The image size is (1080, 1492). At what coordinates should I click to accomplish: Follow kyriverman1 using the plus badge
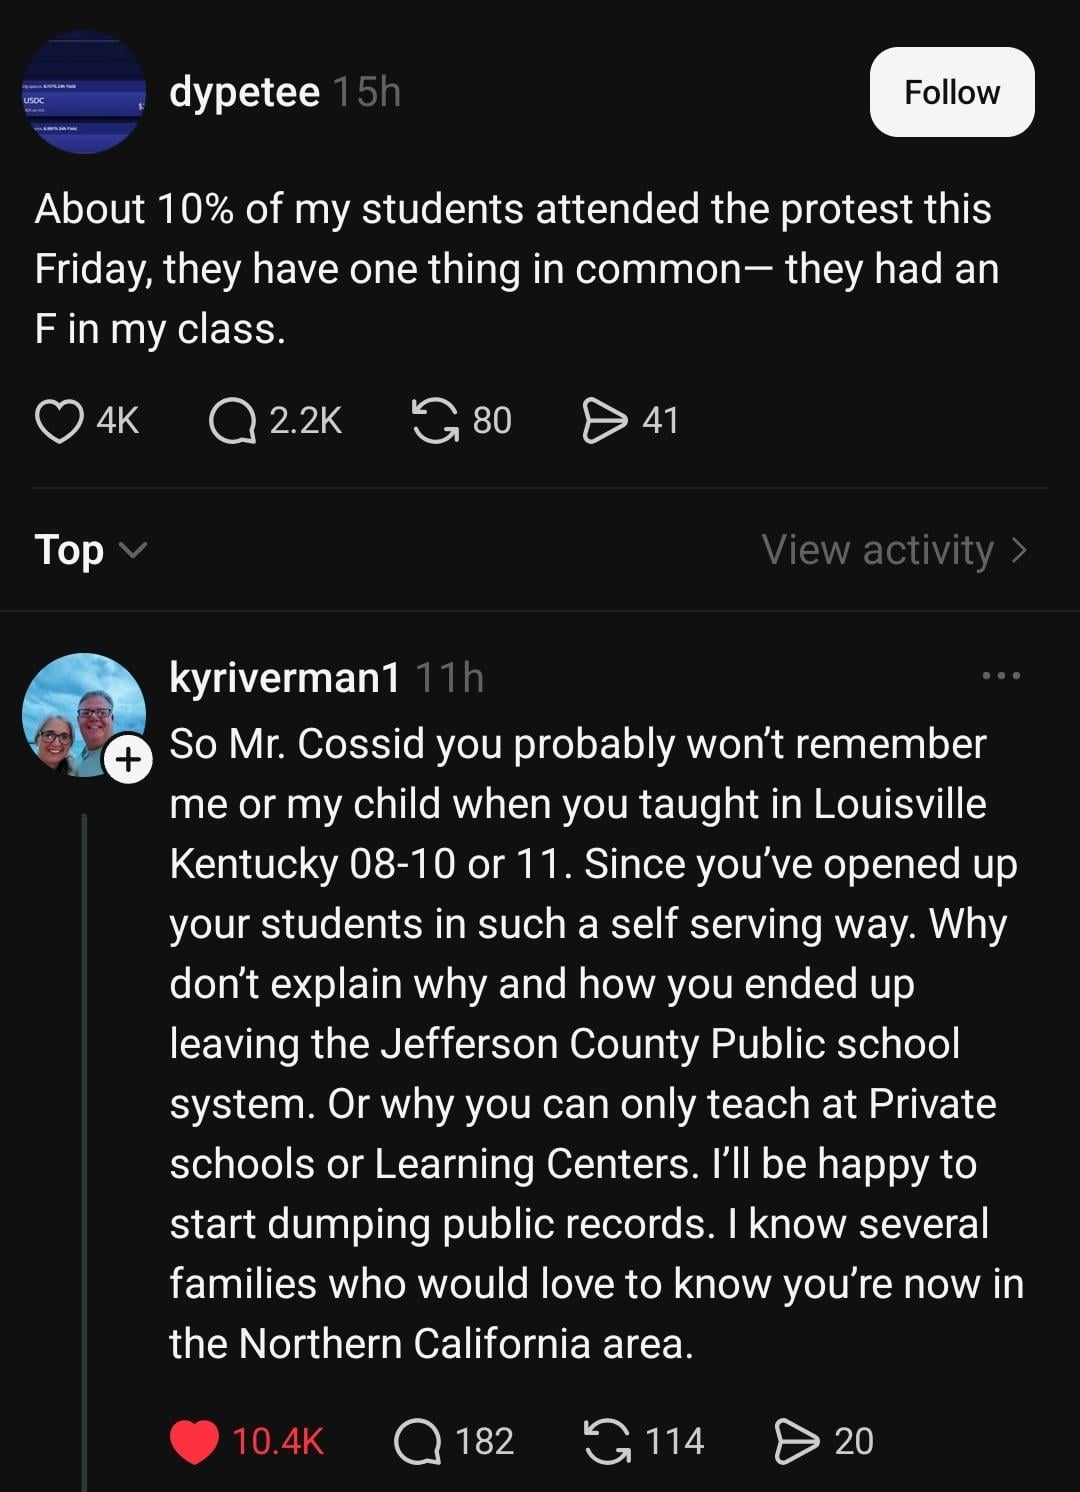pyautogui.click(x=128, y=761)
